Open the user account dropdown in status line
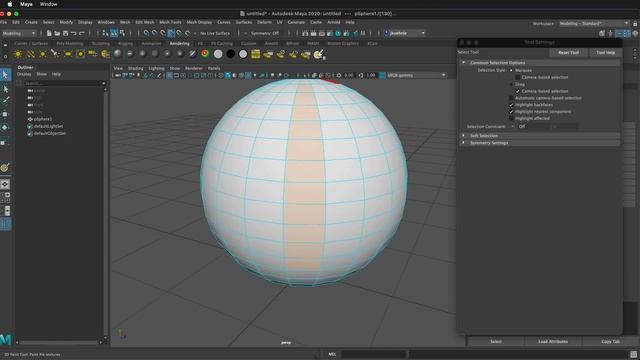 [x=404, y=33]
